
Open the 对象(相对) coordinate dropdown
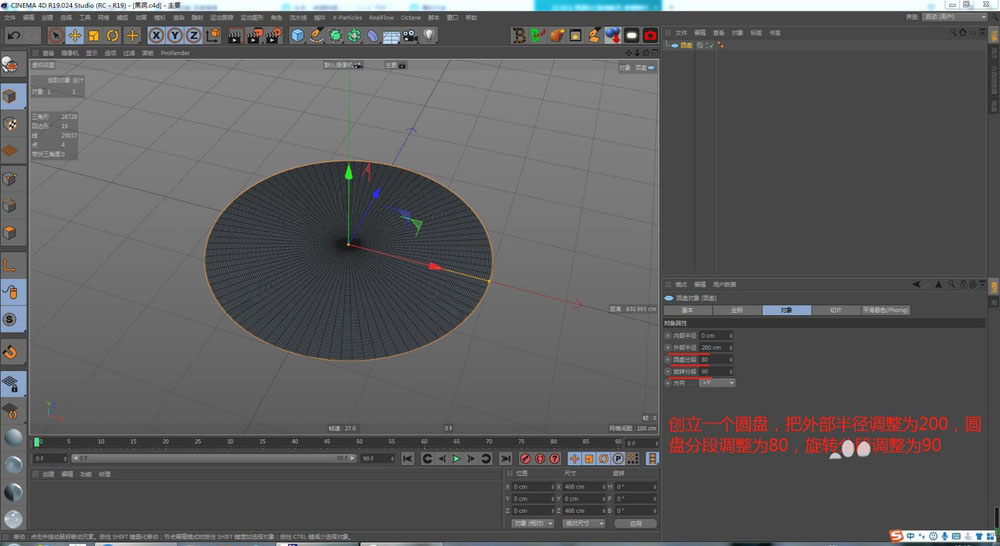pos(531,523)
